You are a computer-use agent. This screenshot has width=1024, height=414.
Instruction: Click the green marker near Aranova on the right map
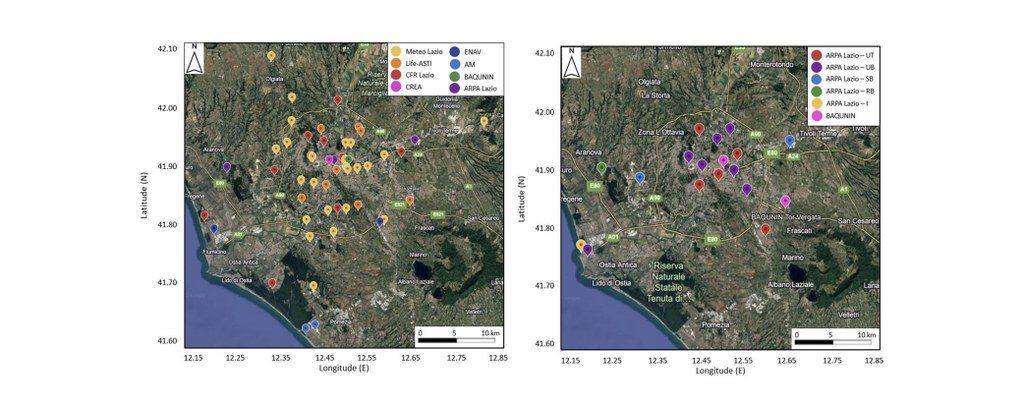click(602, 168)
